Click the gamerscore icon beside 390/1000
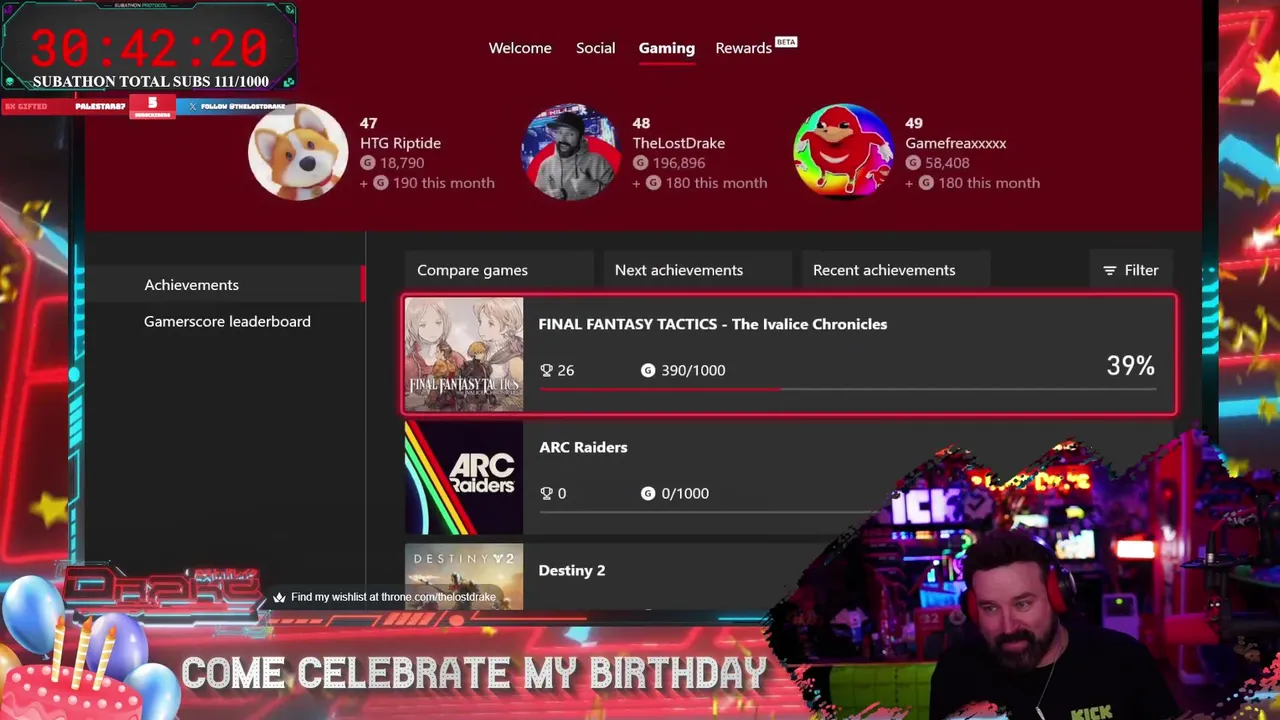The width and height of the screenshot is (1280, 720). point(648,370)
